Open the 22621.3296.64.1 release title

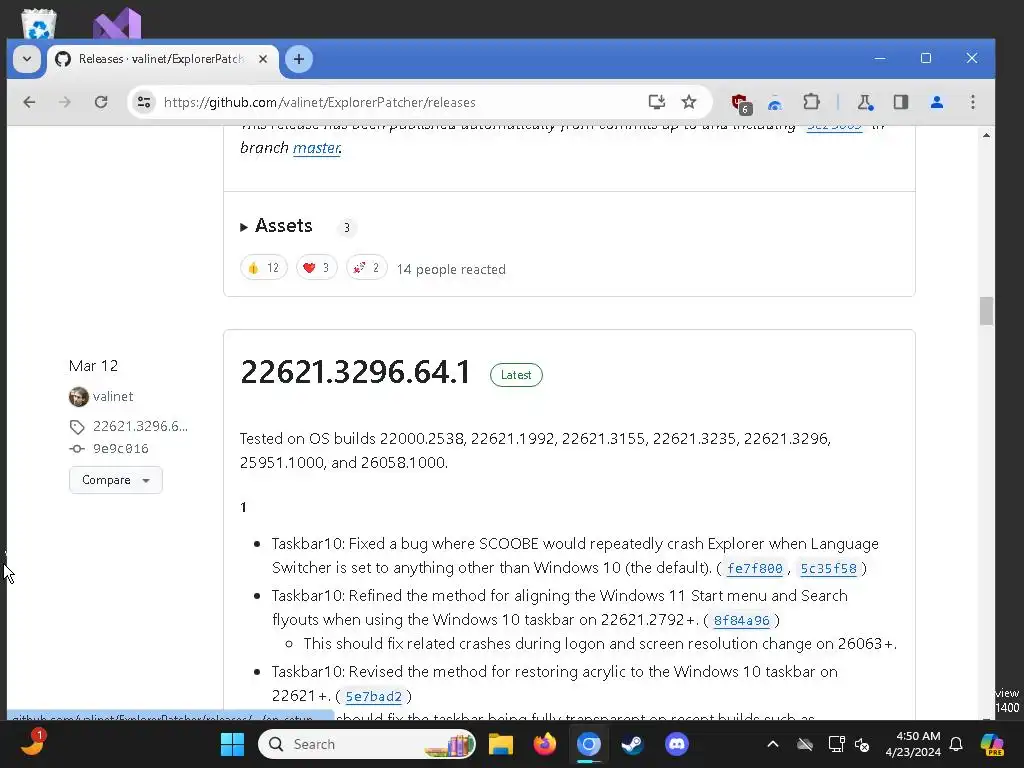point(355,372)
